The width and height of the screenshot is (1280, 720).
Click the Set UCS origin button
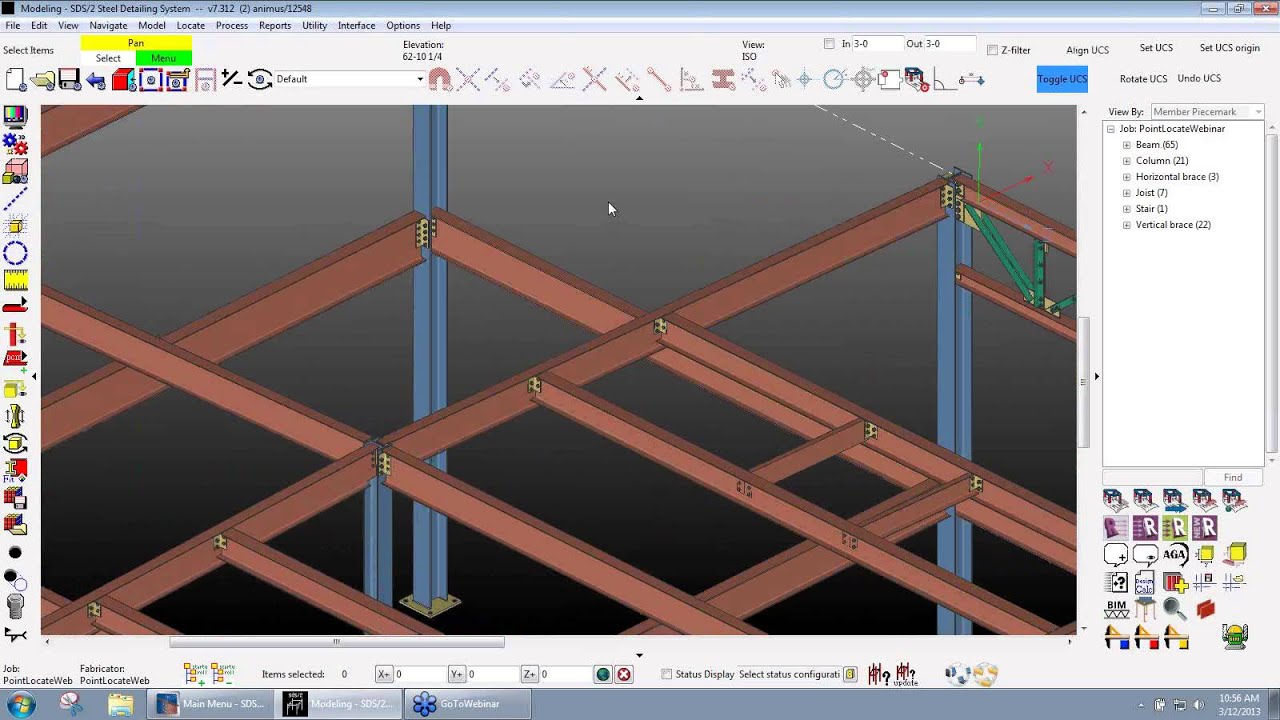coord(1230,48)
